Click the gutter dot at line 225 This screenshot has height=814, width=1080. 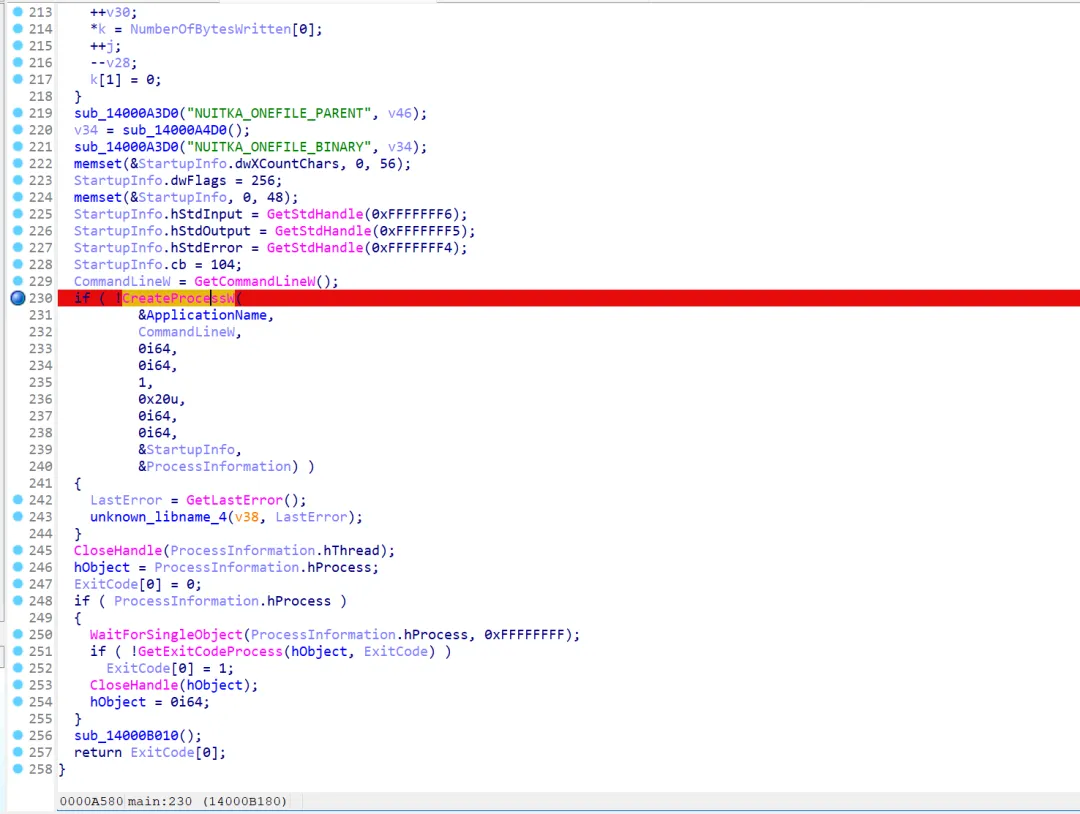tap(17, 214)
